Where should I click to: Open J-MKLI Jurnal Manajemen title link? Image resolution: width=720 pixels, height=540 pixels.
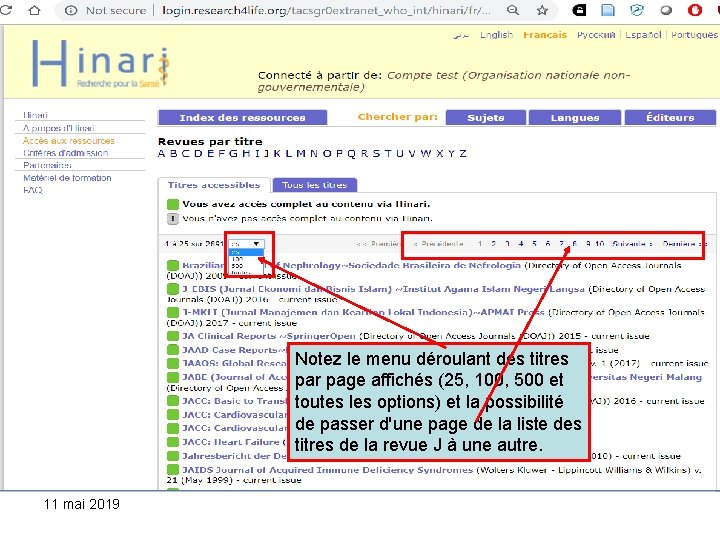click(363, 312)
